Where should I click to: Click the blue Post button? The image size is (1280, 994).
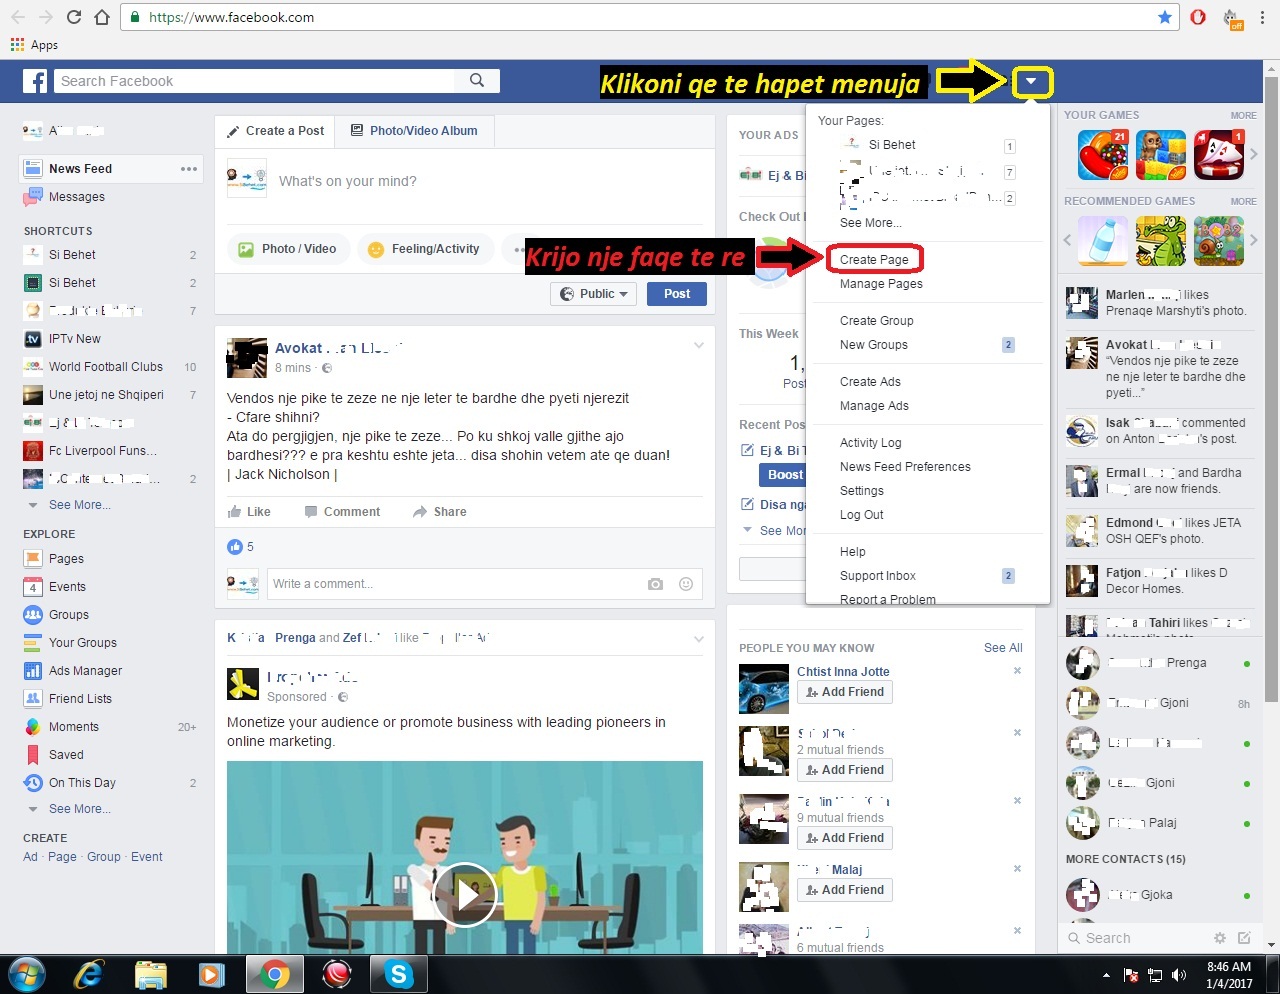[x=677, y=294]
